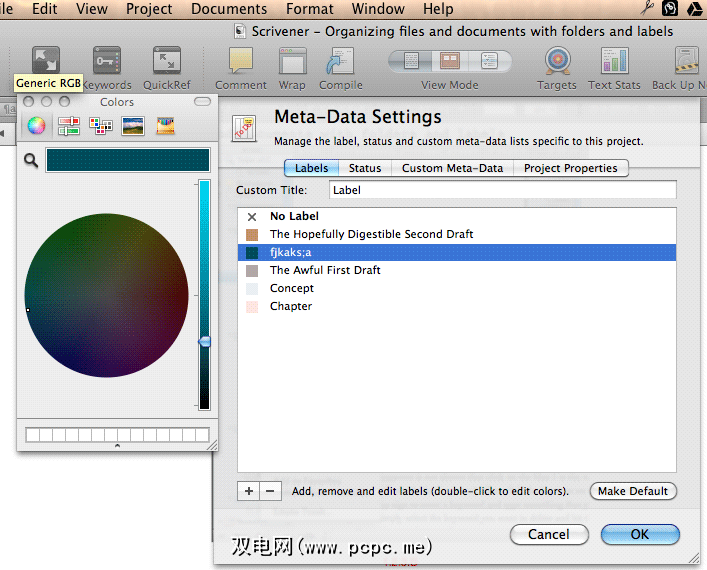707x570 pixels.
Task: Open the QuickRef toolbar icon
Action: point(167,60)
